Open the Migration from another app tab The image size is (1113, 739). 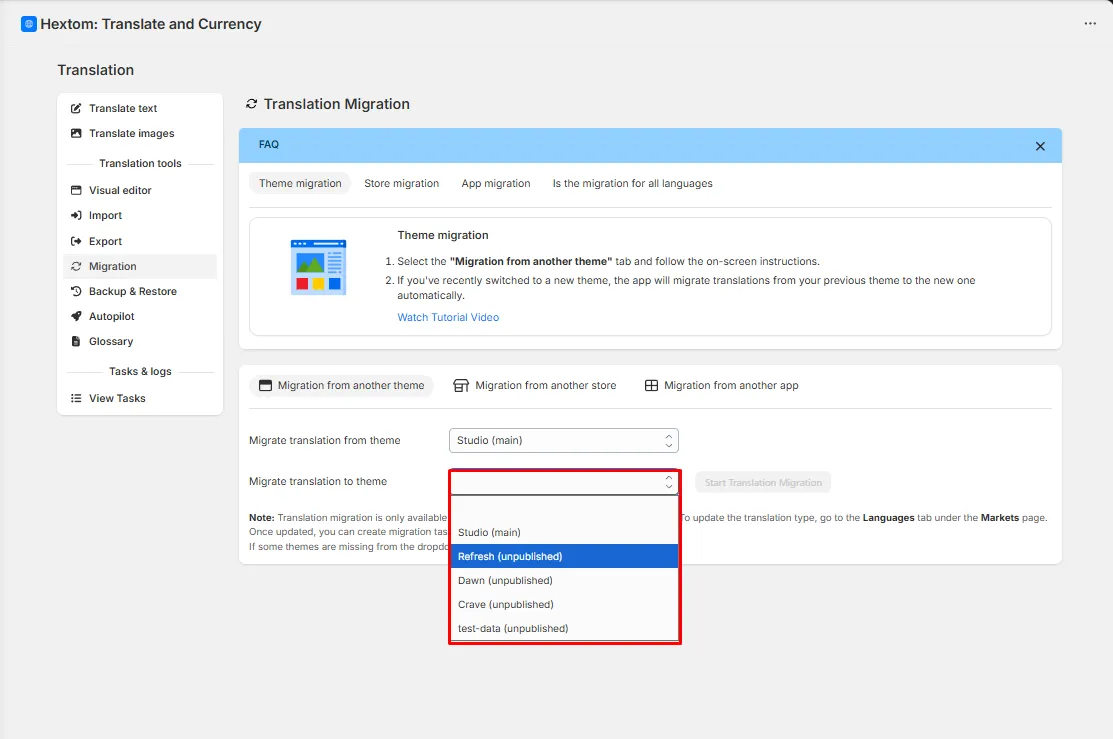721,385
